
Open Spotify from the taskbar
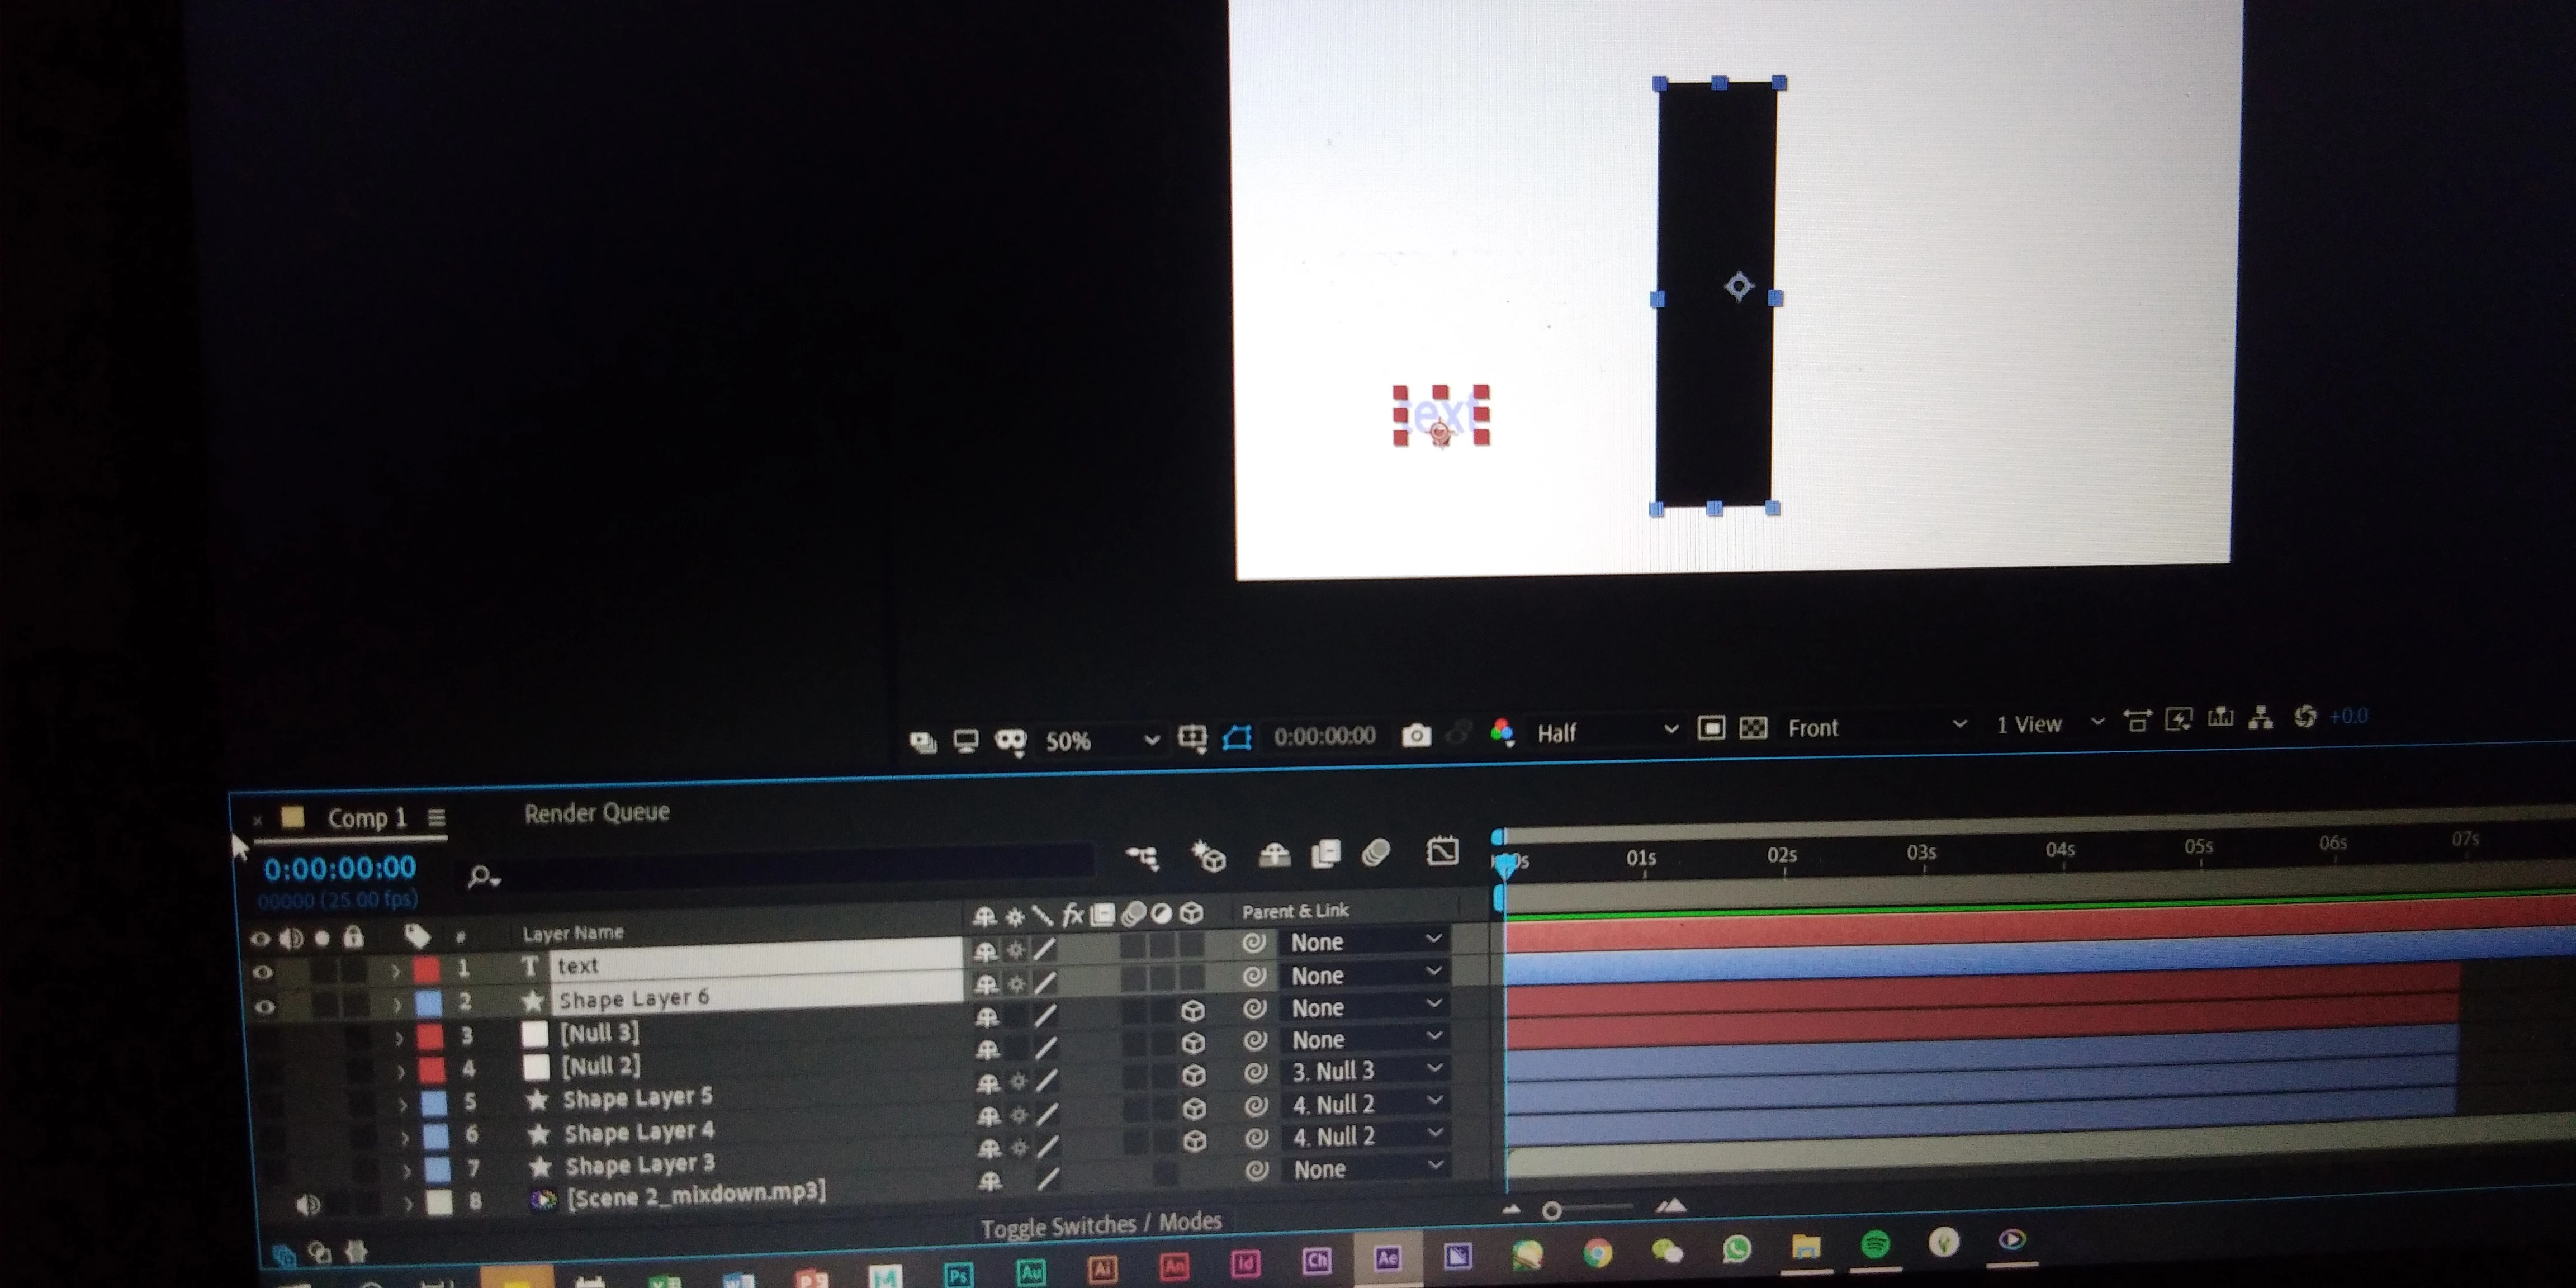pos(1875,1244)
